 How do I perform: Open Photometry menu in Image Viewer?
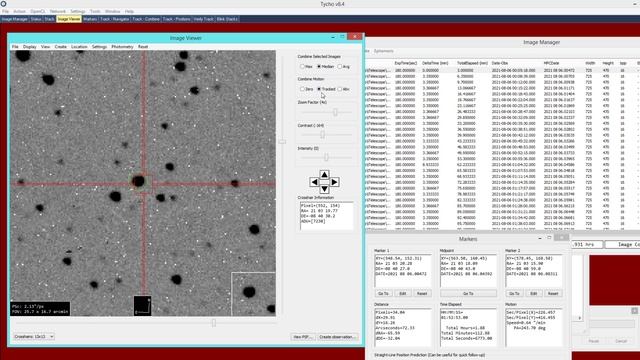tap(122, 47)
